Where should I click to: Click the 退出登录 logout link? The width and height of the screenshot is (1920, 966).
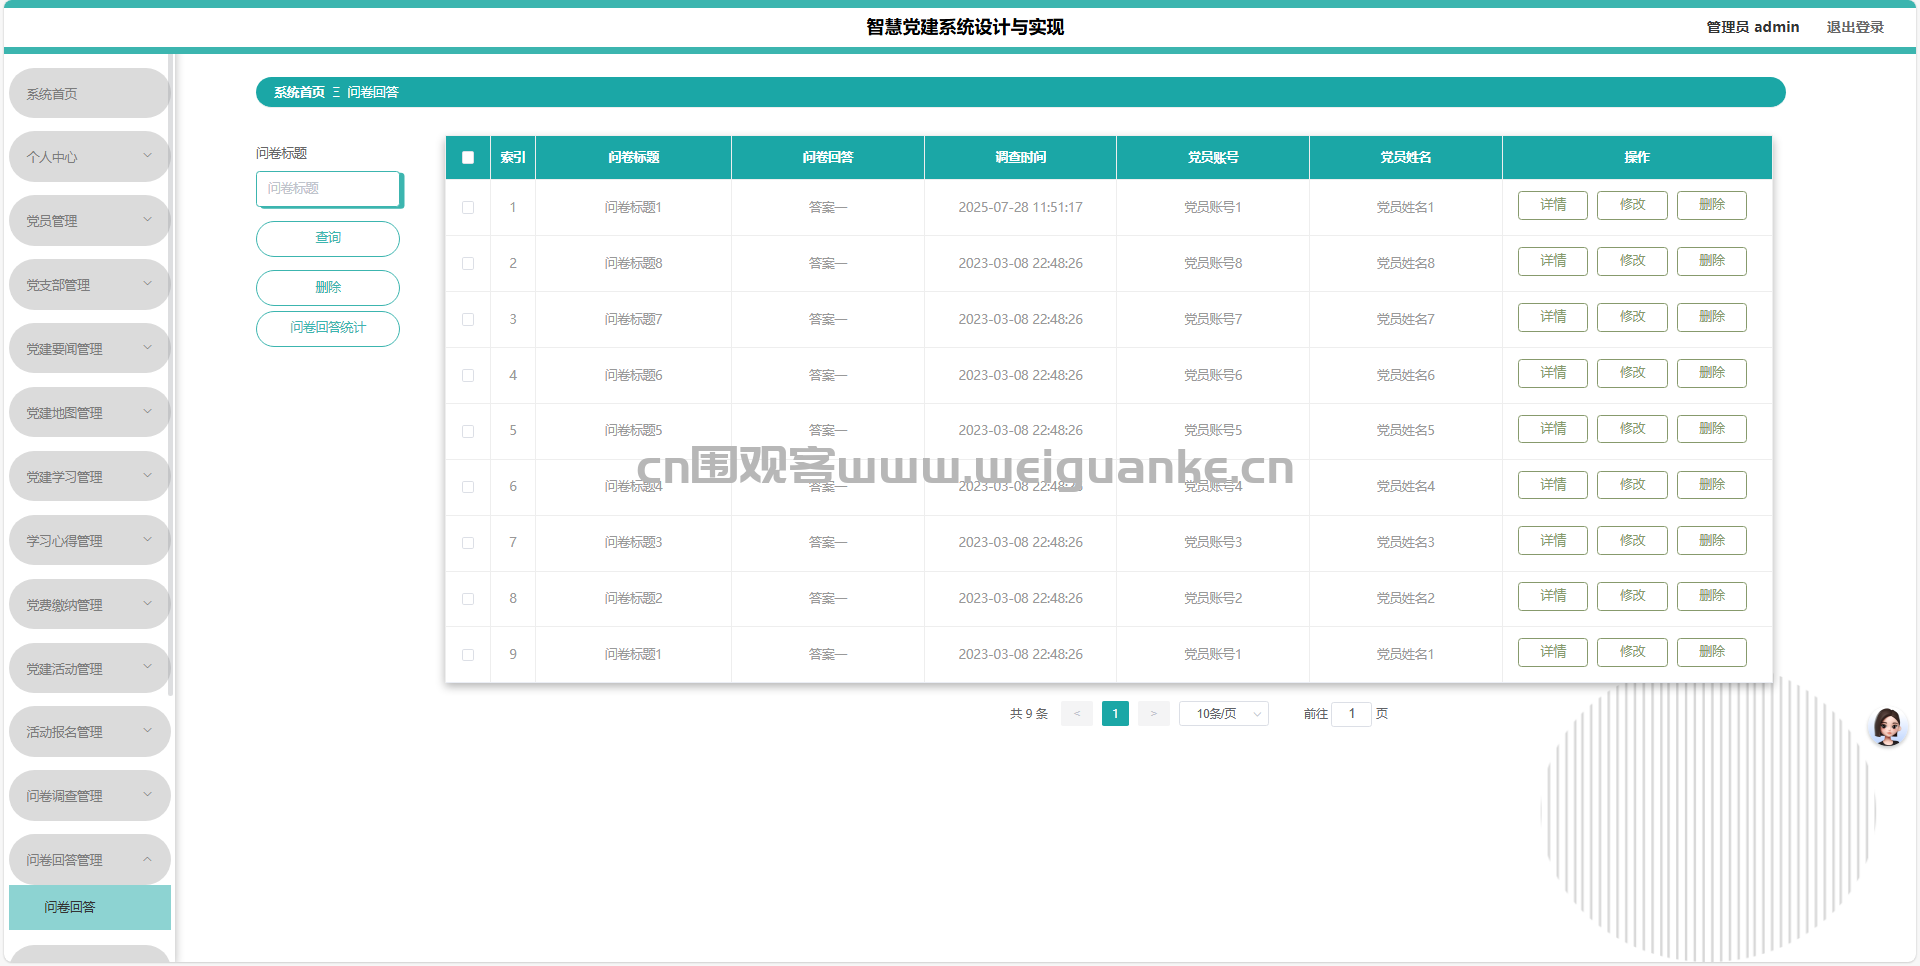1855,27
